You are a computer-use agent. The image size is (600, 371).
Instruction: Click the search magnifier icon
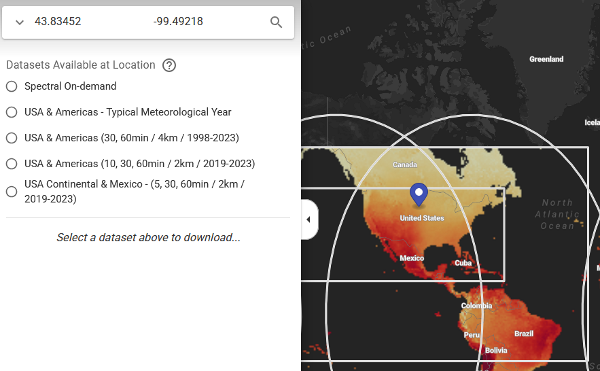tap(276, 22)
